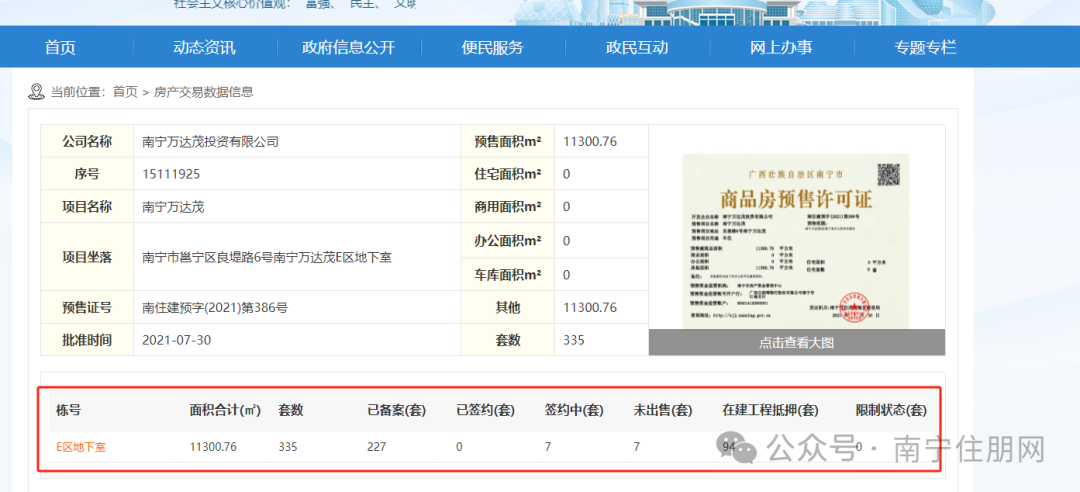Select the serial number 15111925
Image resolution: width=1080 pixels, height=492 pixels.
tap(171, 174)
